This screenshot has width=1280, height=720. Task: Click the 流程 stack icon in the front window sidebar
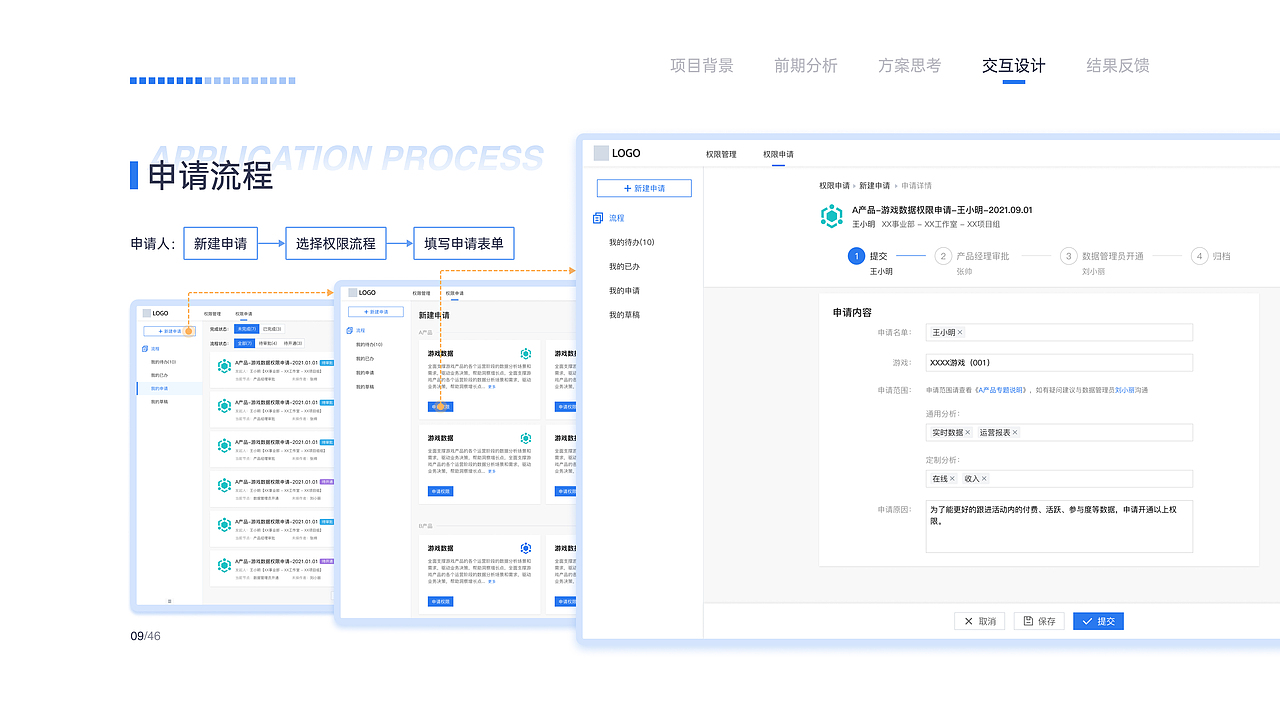click(x=598, y=218)
